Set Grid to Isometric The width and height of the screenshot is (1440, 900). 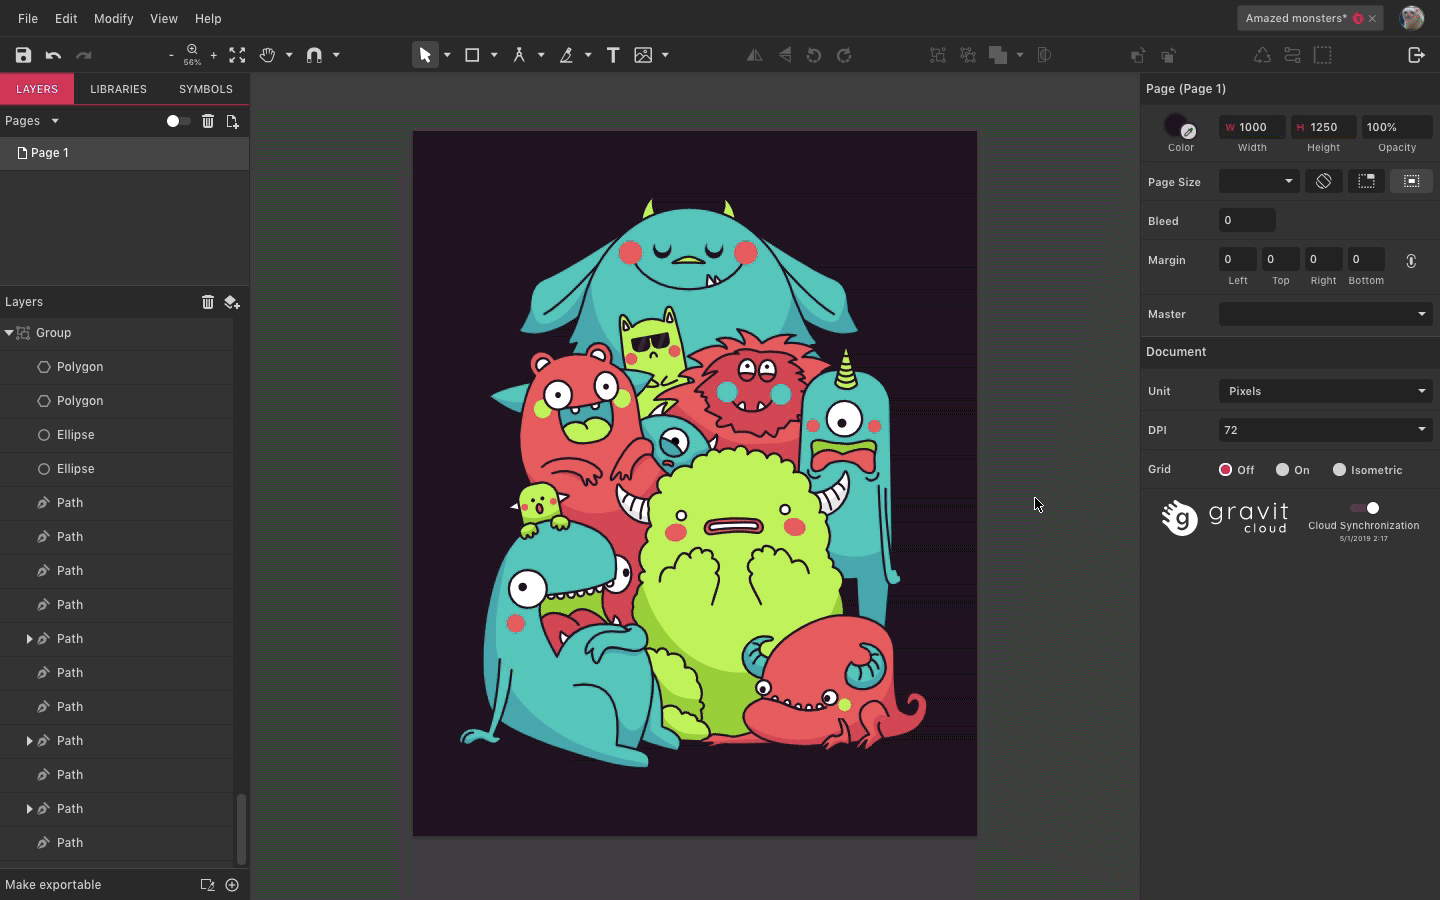point(1339,469)
